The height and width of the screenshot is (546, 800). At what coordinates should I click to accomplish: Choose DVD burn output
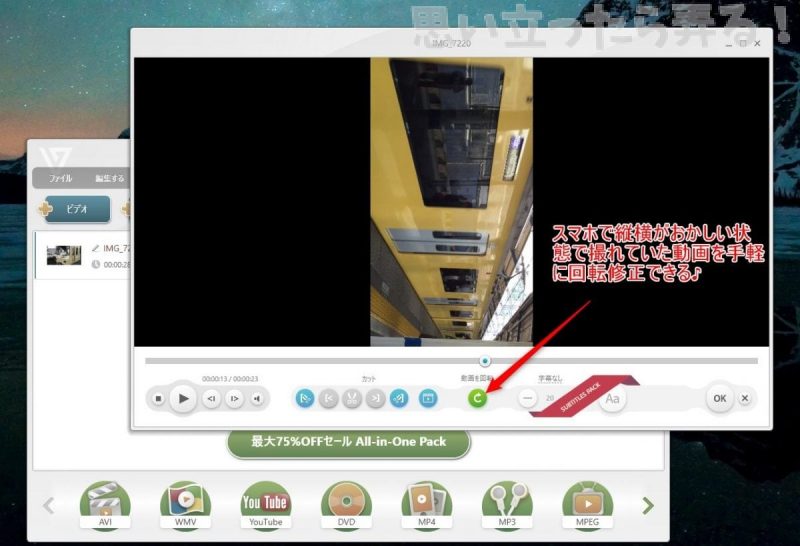[x=346, y=505]
